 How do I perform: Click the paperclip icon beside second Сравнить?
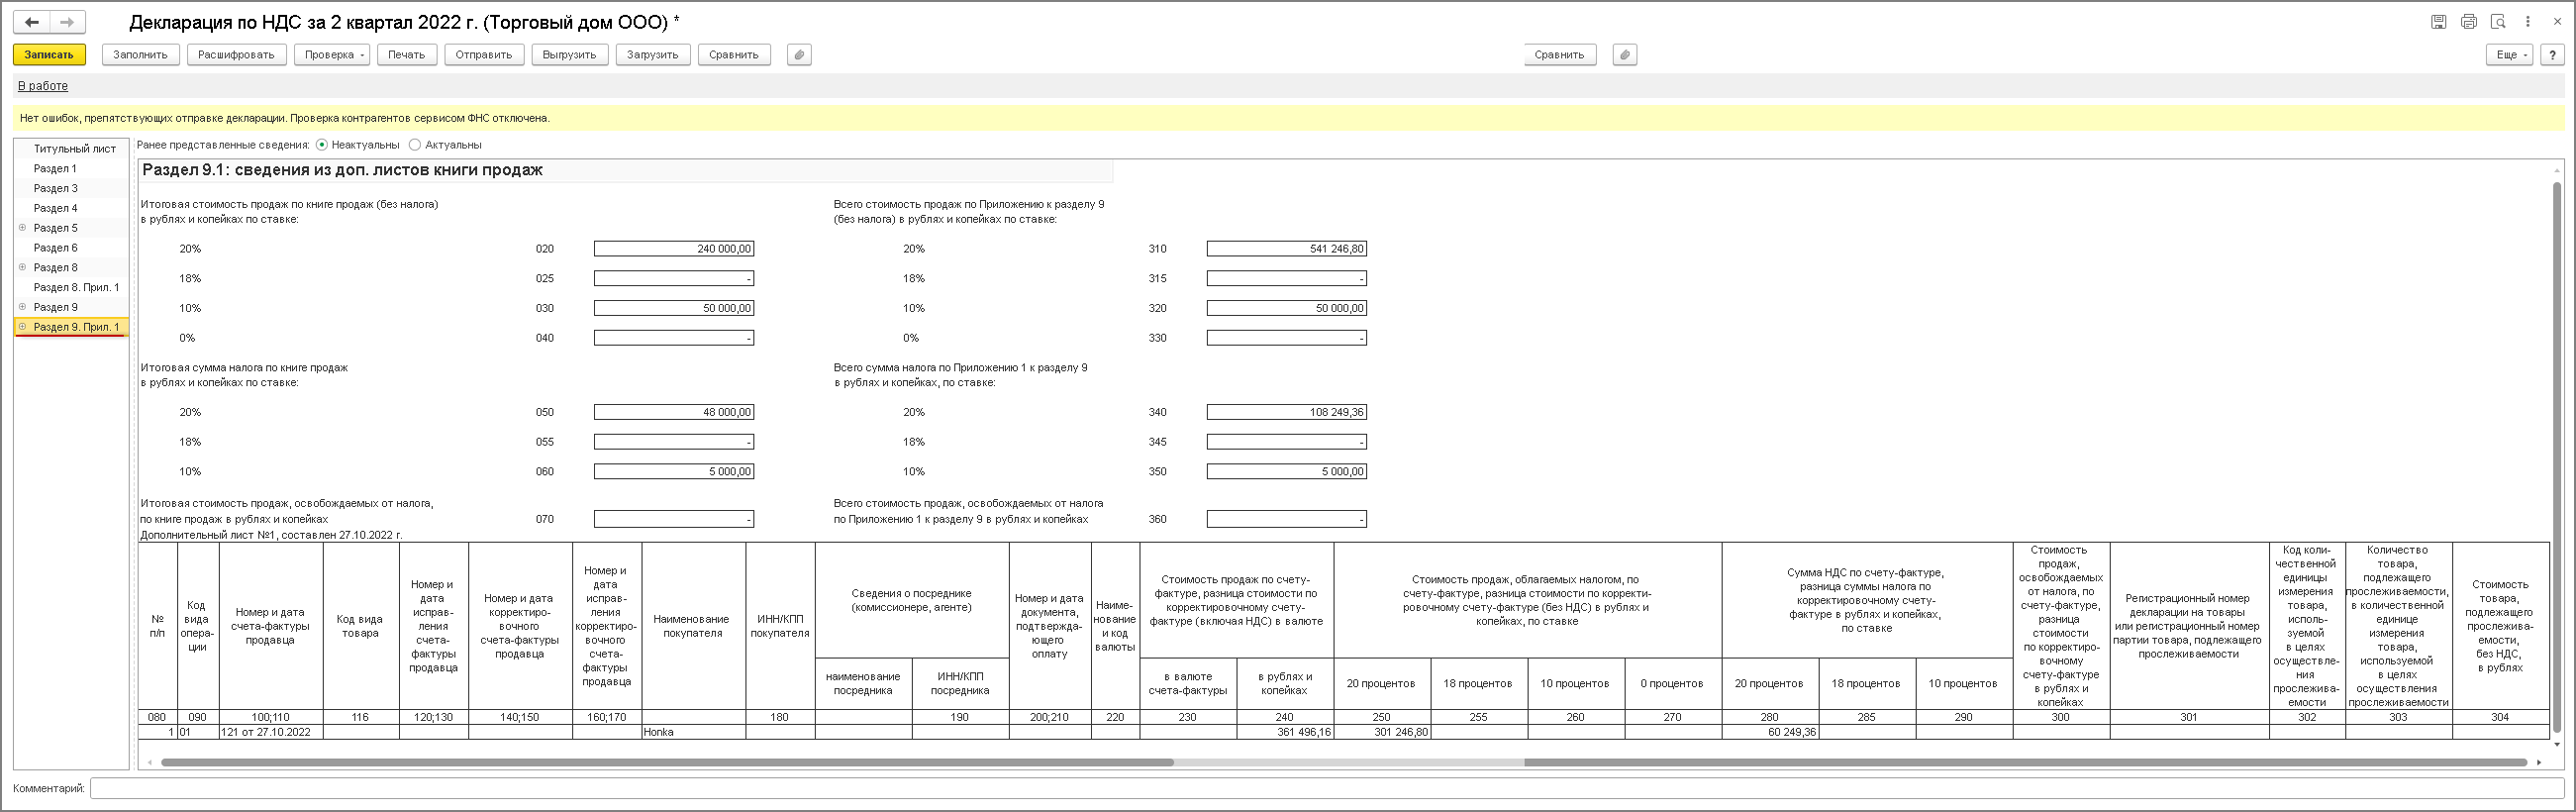[x=1625, y=55]
